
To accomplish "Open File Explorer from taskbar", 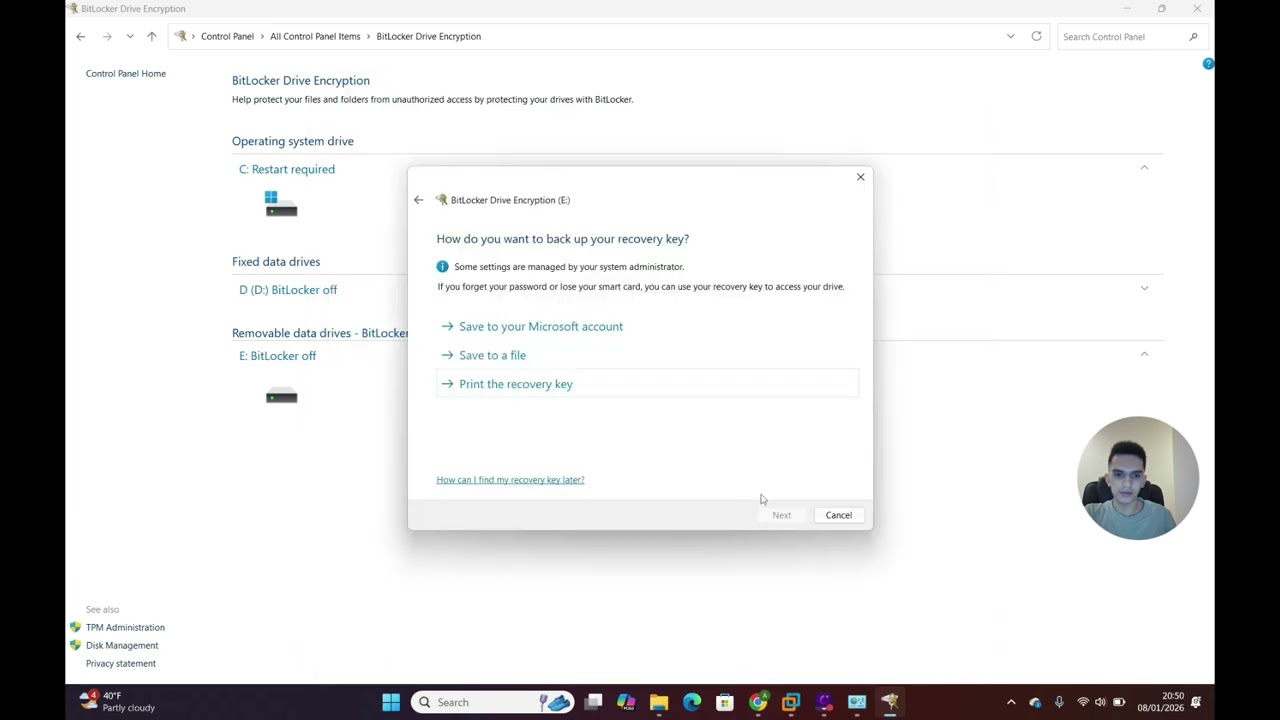I will [659, 702].
